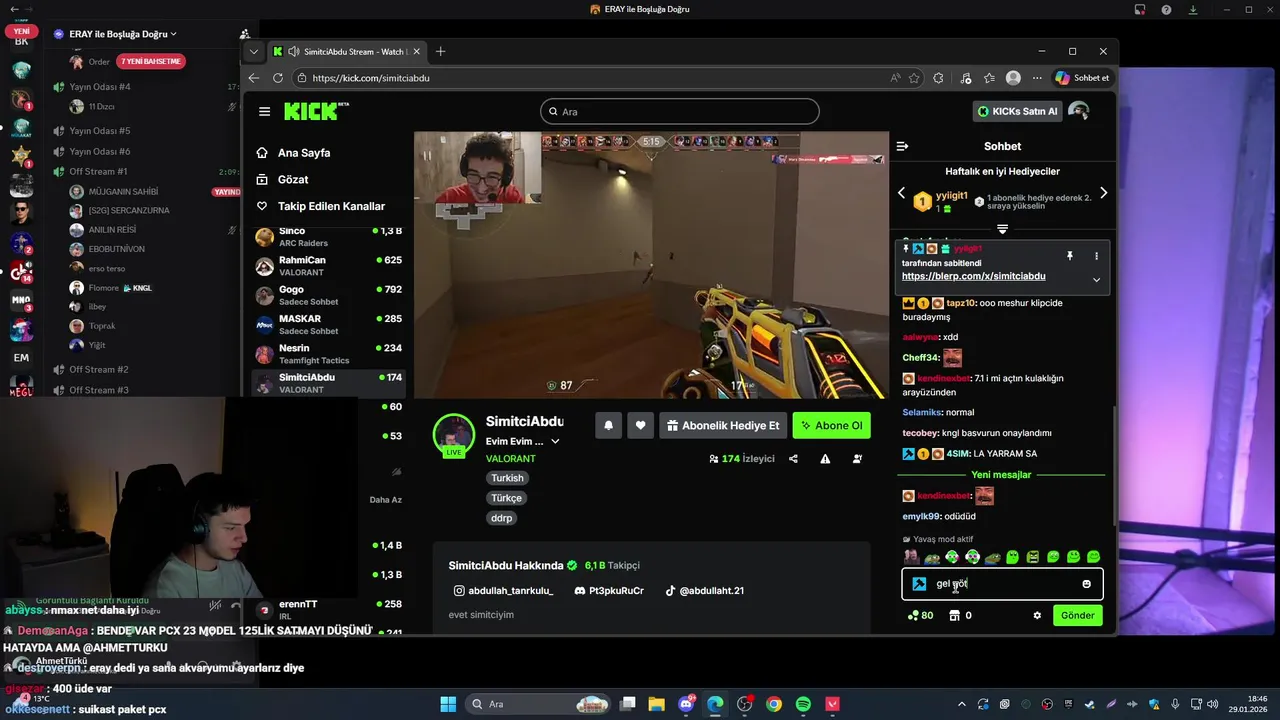Show previous top gifter arrow
1280x720 pixels.
click(901, 193)
